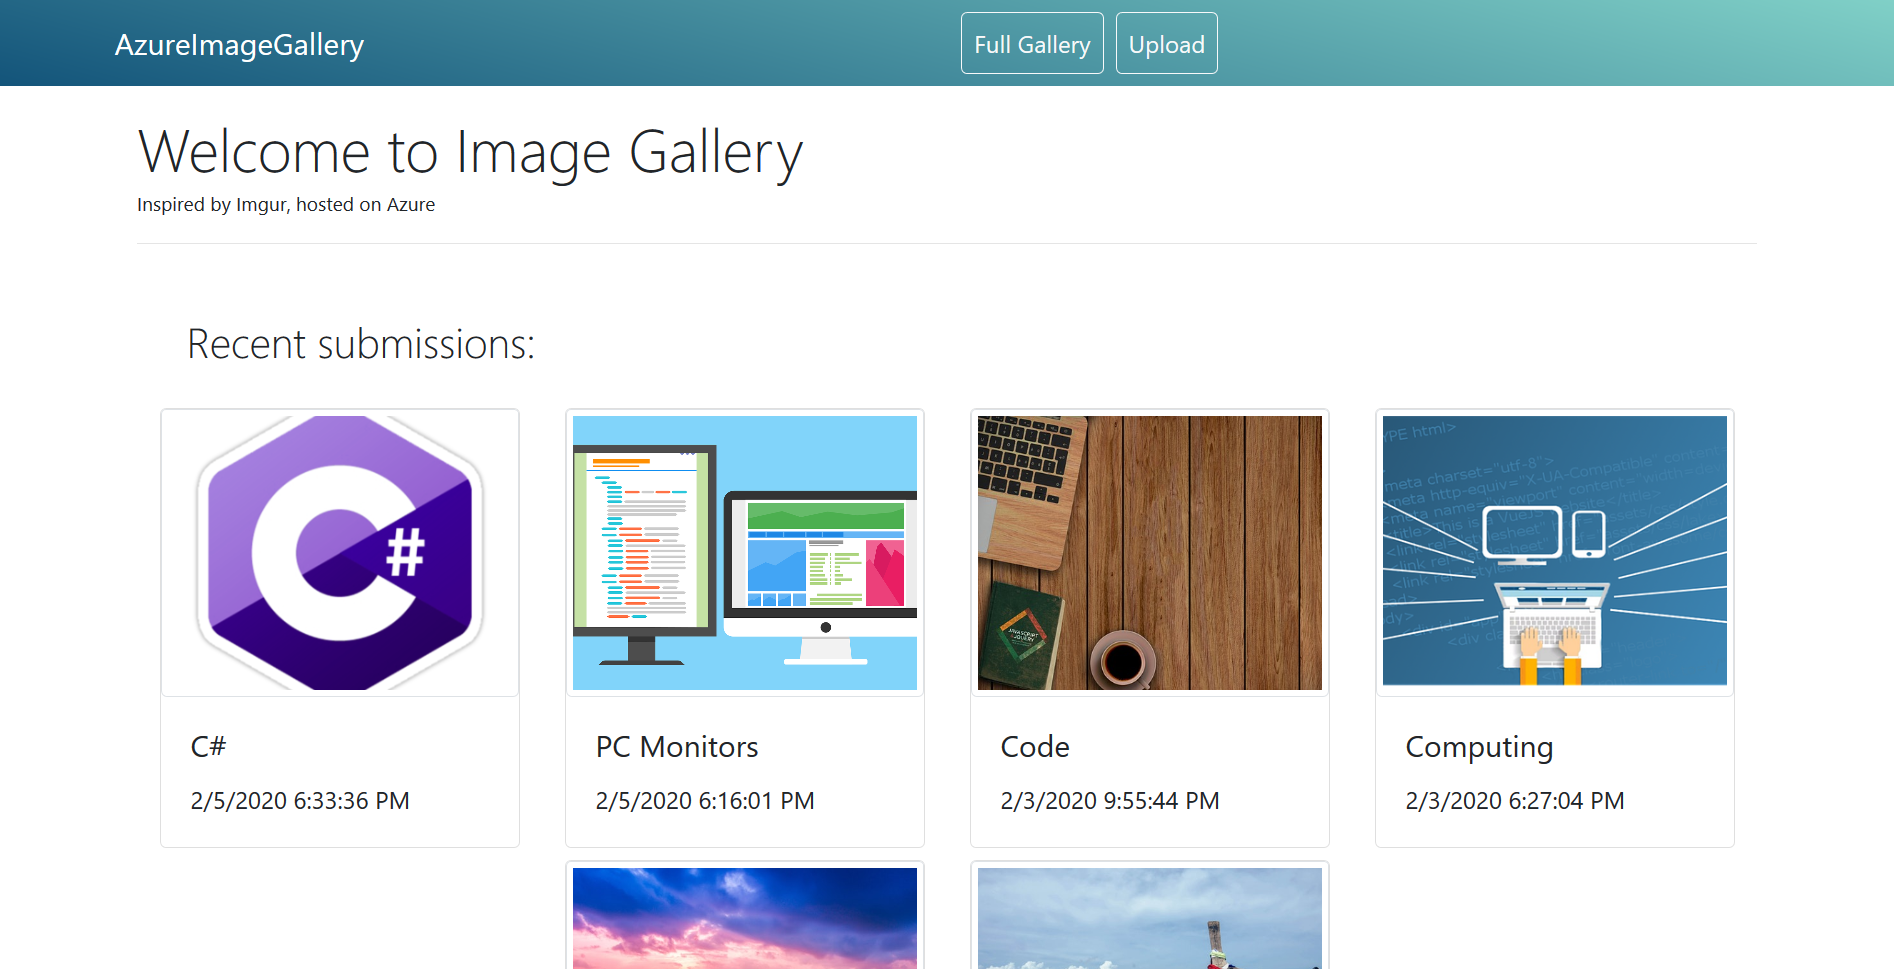This screenshot has width=1894, height=969.
Task: Click the date 2/5/2020 6:33:36 PM
Action: point(300,801)
